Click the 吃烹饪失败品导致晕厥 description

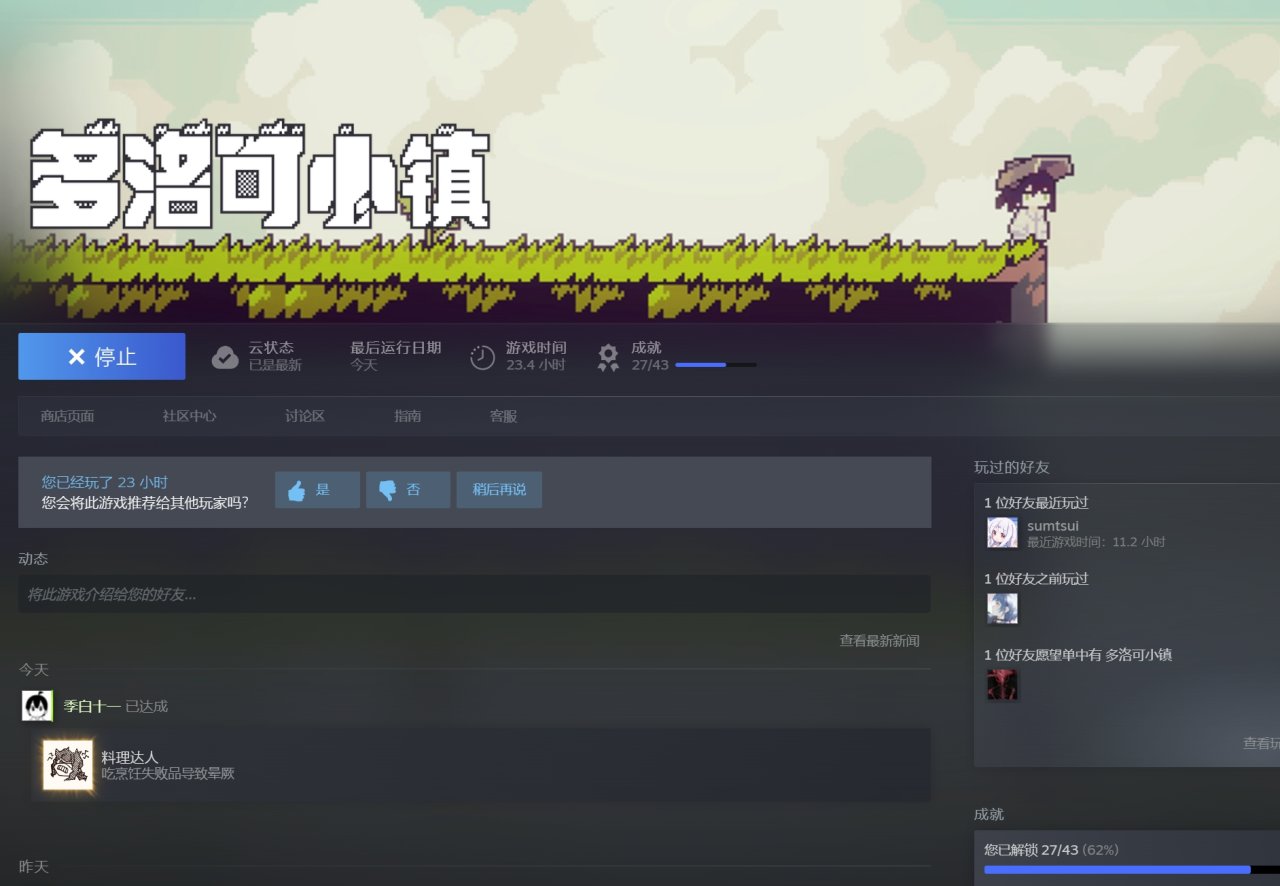click(168, 773)
